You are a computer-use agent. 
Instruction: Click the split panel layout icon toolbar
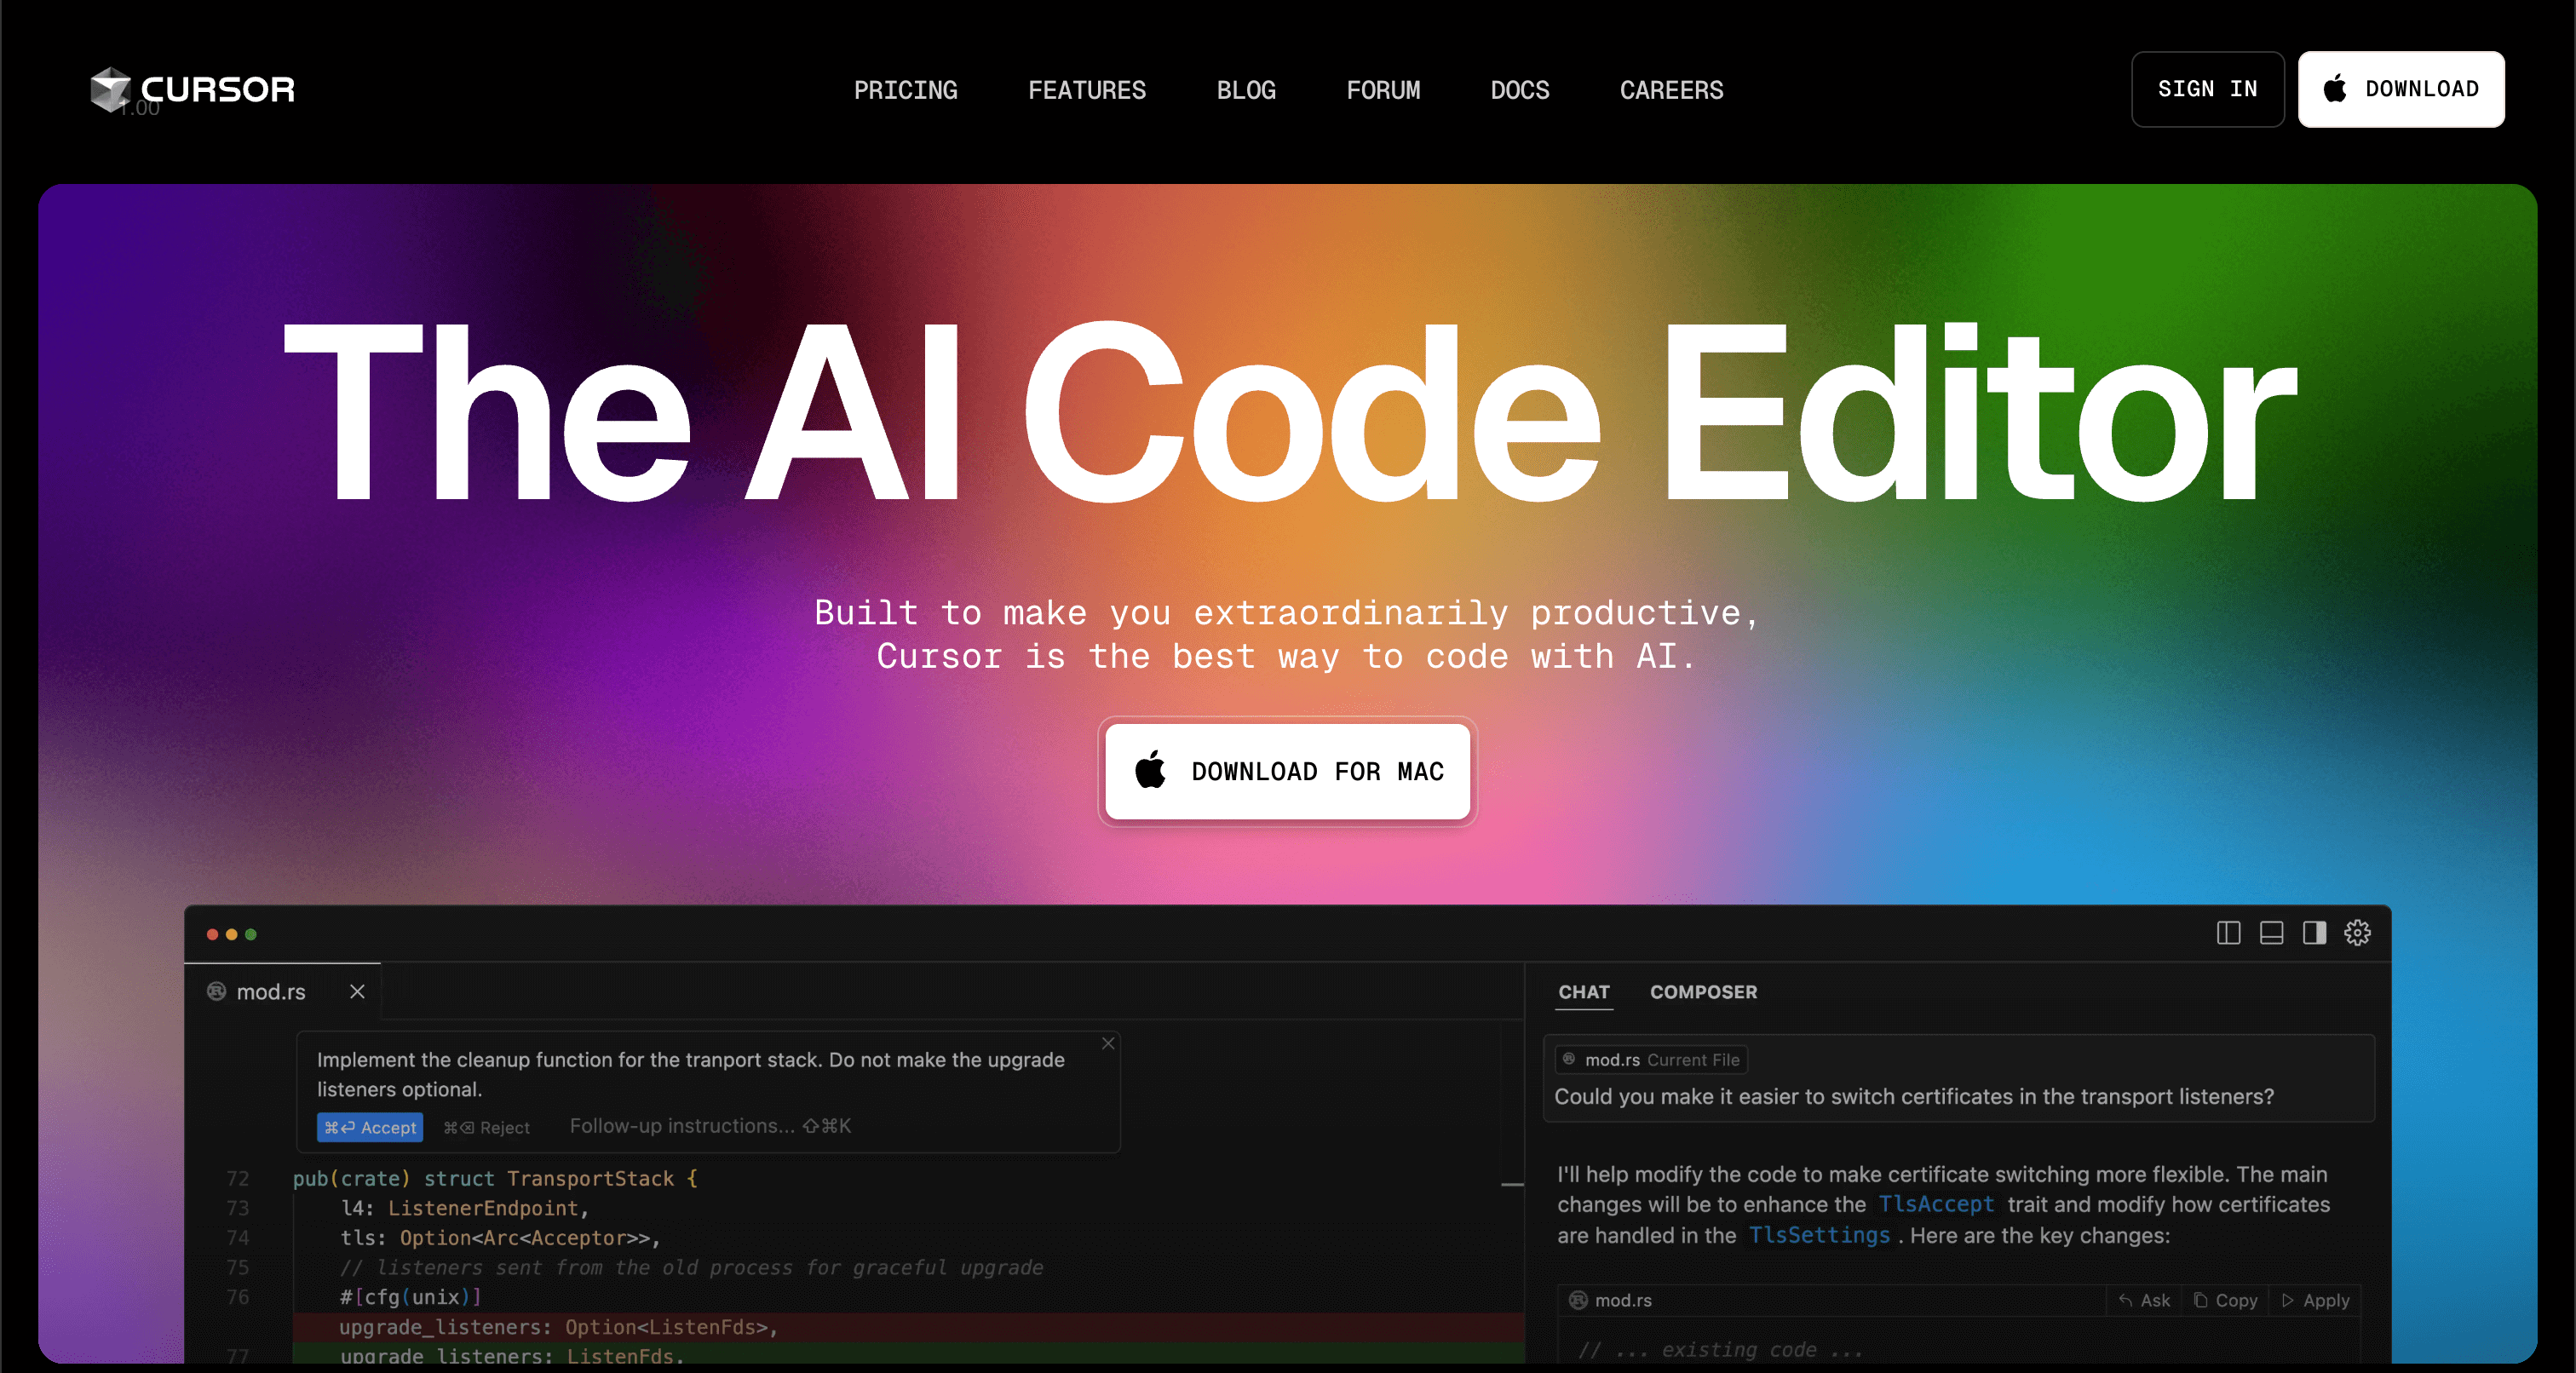(x=2228, y=934)
